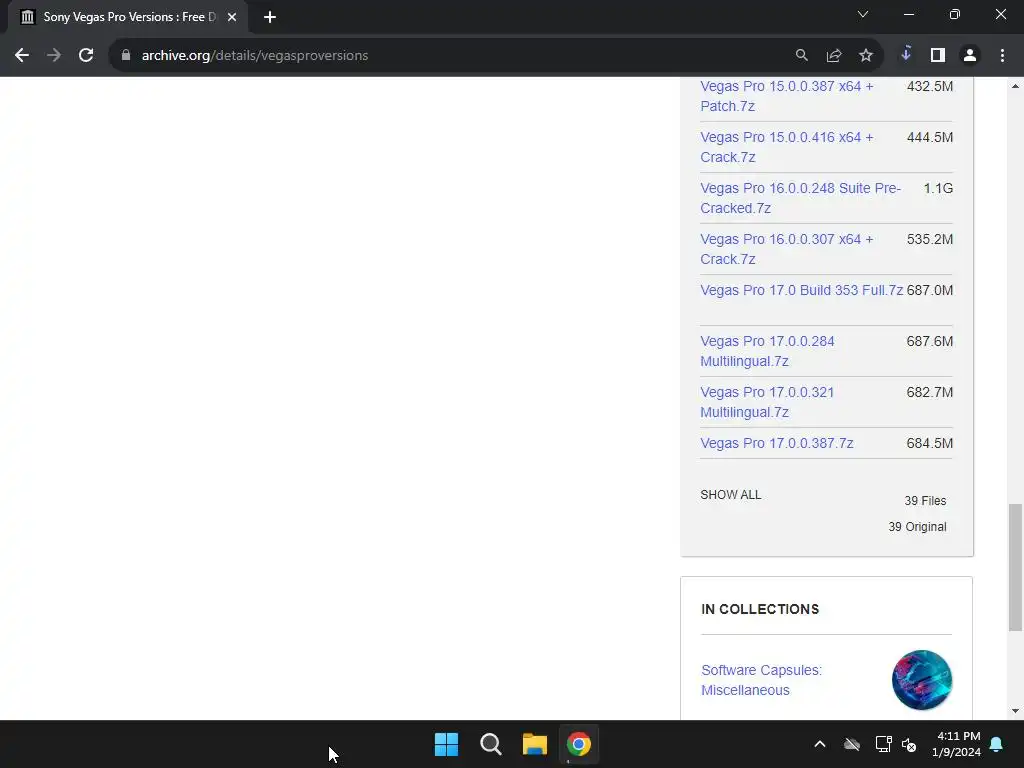Viewport: 1024px width, 768px height.
Task: Click SHOW ALL files
Action: [731, 494]
